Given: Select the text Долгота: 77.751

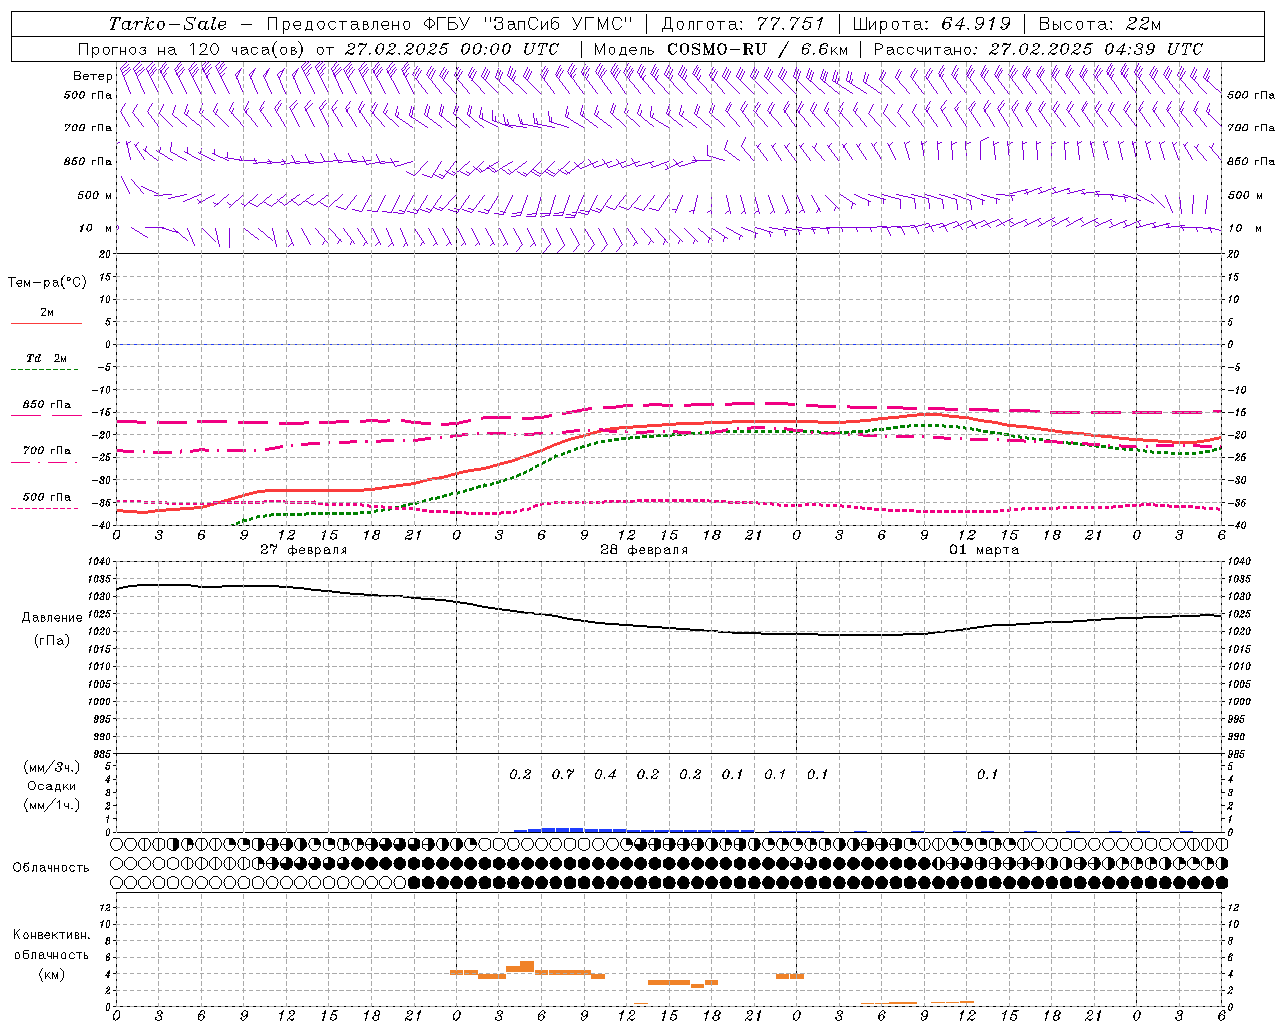Looking at the screenshot, I should pyautogui.click(x=743, y=24).
